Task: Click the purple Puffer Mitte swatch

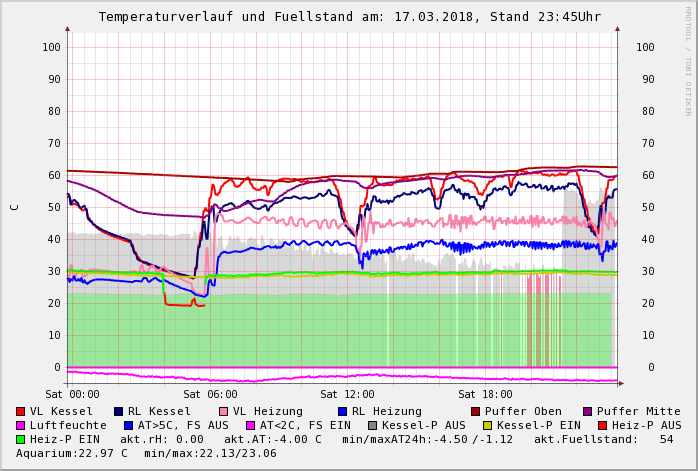Action: (587, 412)
